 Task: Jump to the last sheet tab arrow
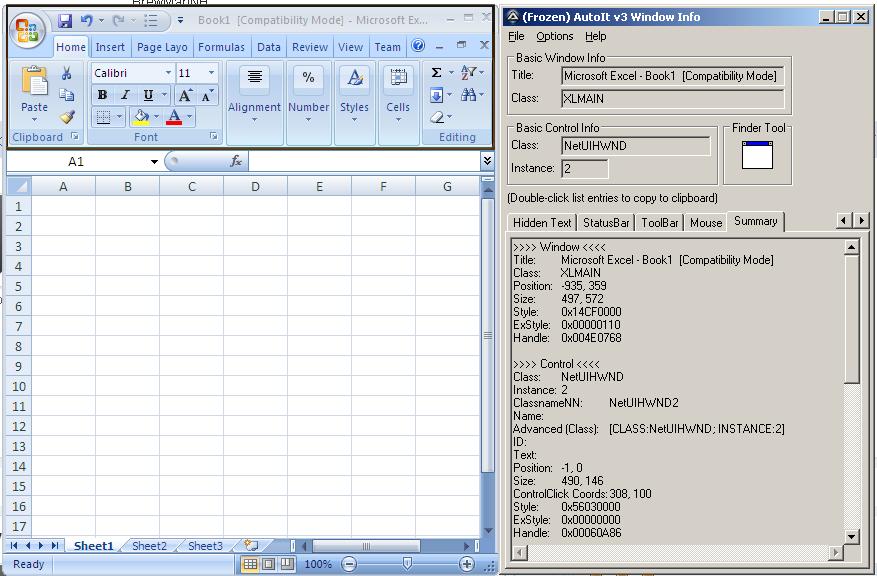point(55,546)
